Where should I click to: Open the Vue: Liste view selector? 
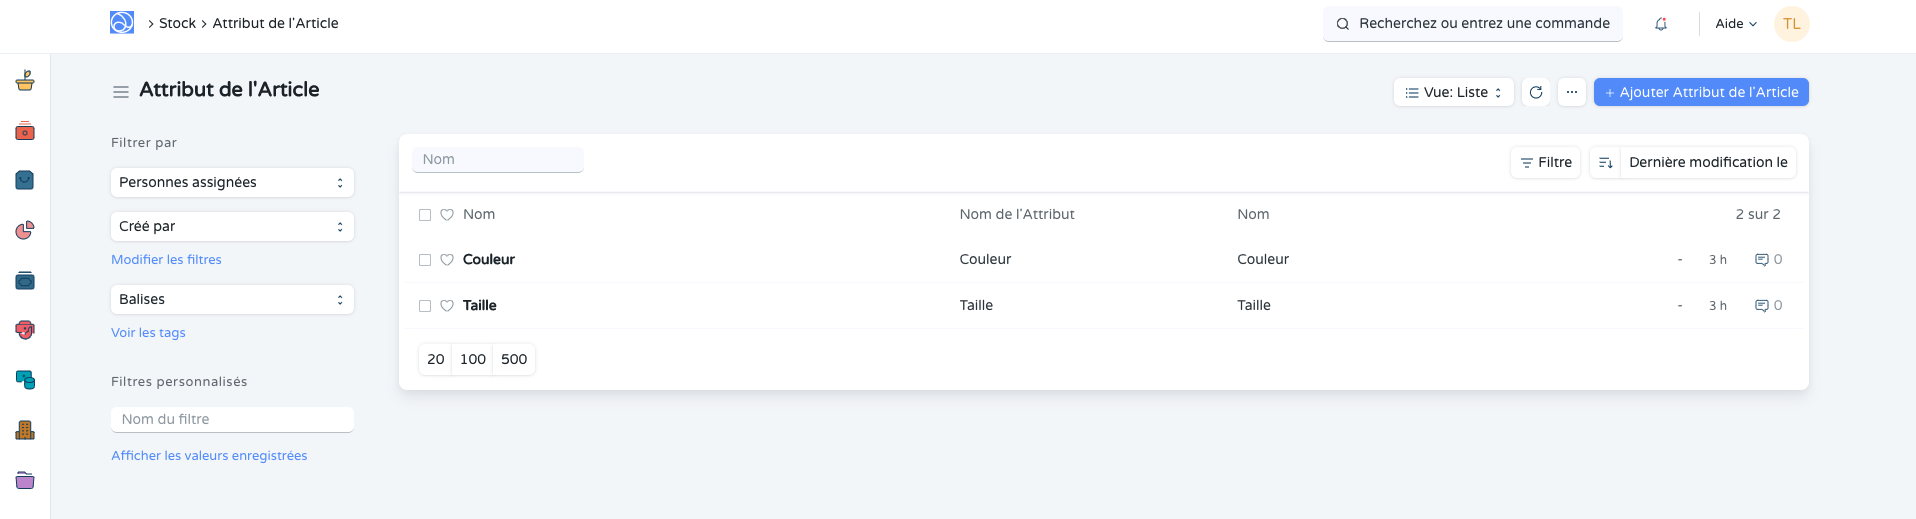[x=1453, y=92]
